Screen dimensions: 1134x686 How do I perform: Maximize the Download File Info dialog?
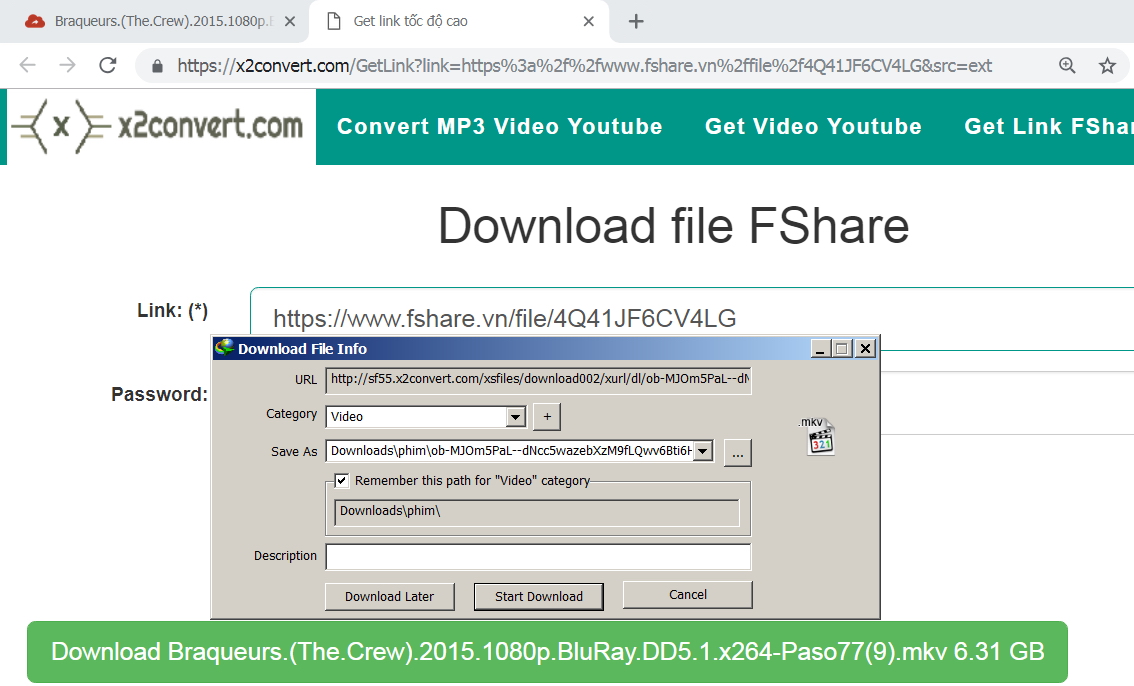click(842, 349)
